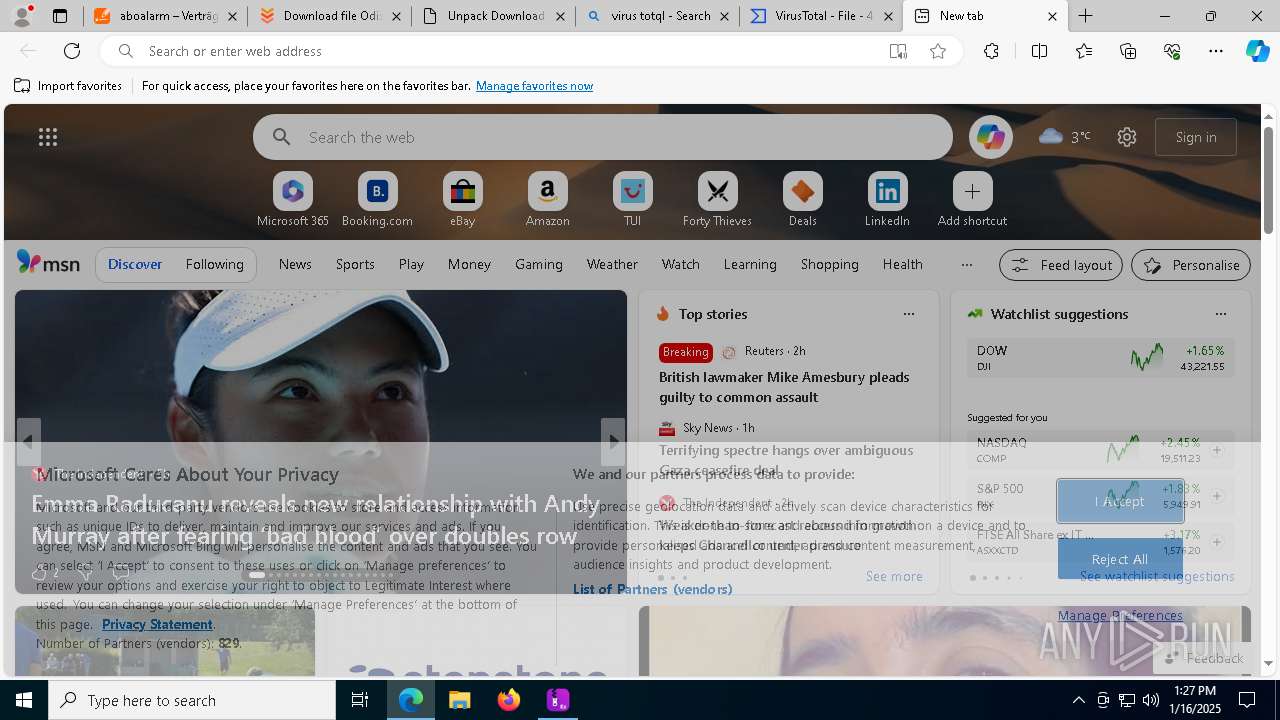Open Privacy Statement link
Screen dimensions: 1280x720
(157, 624)
